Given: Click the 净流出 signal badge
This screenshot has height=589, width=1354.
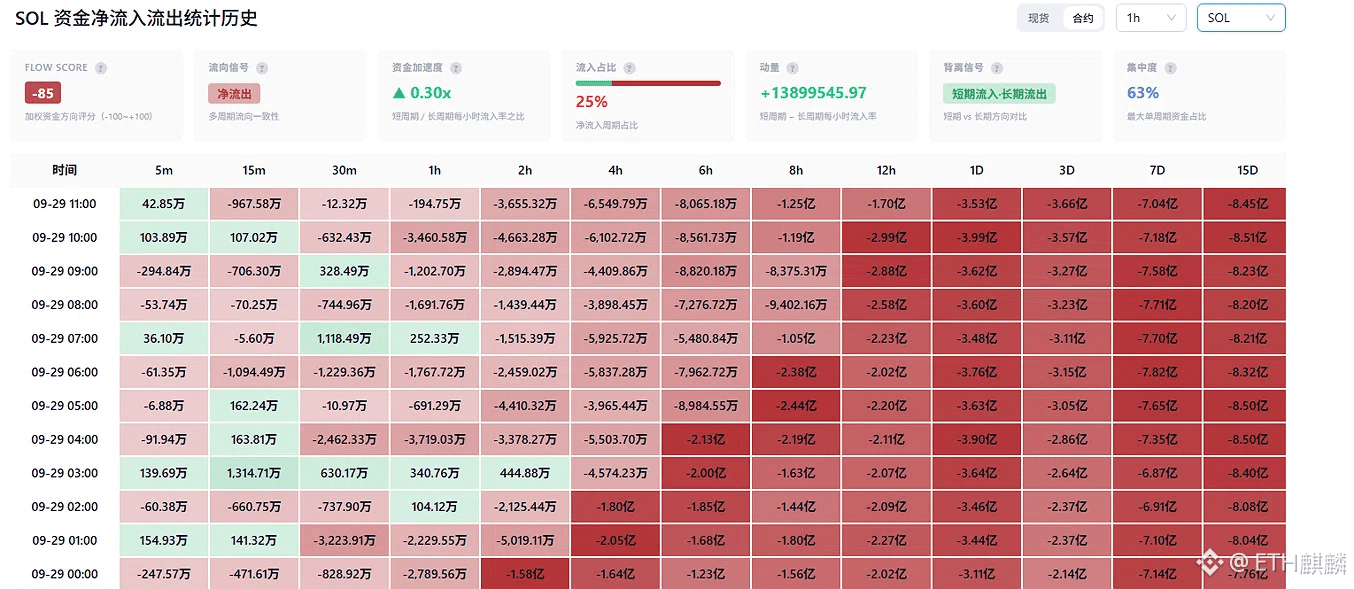Looking at the screenshot, I should click(x=235, y=94).
